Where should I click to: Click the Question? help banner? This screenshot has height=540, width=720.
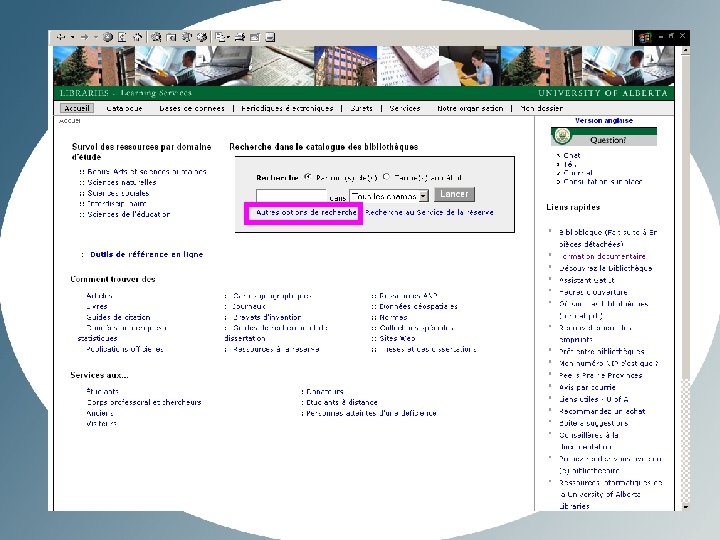tap(604, 136)
